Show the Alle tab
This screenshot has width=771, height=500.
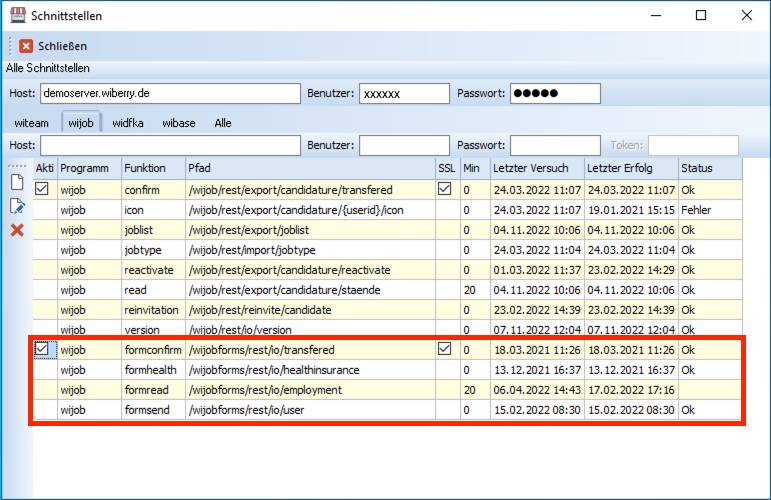(x=222, y=123)
